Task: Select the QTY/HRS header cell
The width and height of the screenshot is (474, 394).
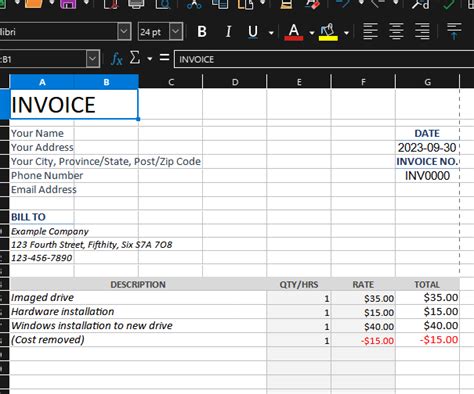Action: coord(299,284)
